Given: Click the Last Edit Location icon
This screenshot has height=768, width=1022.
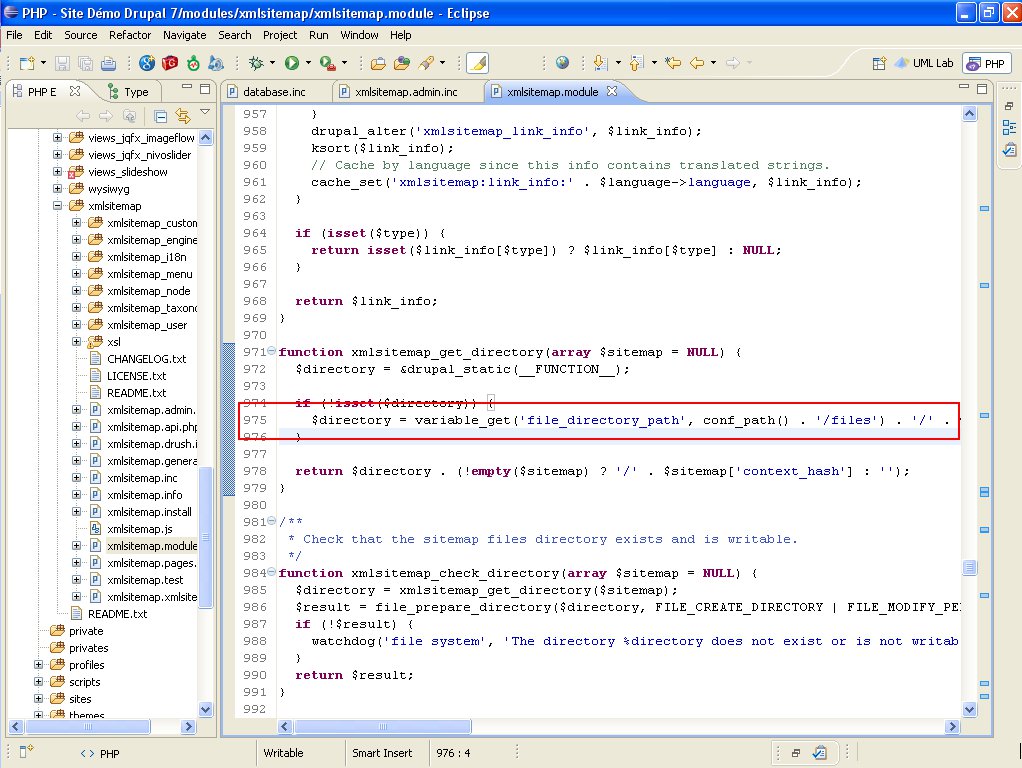Looking at the screenshot, I should tap(673, 63).
